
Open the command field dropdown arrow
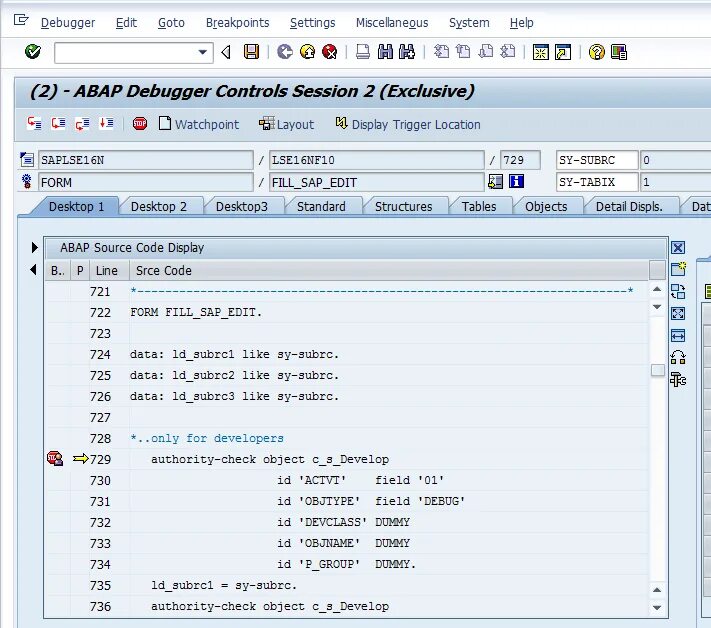click(x=203, y=53)
